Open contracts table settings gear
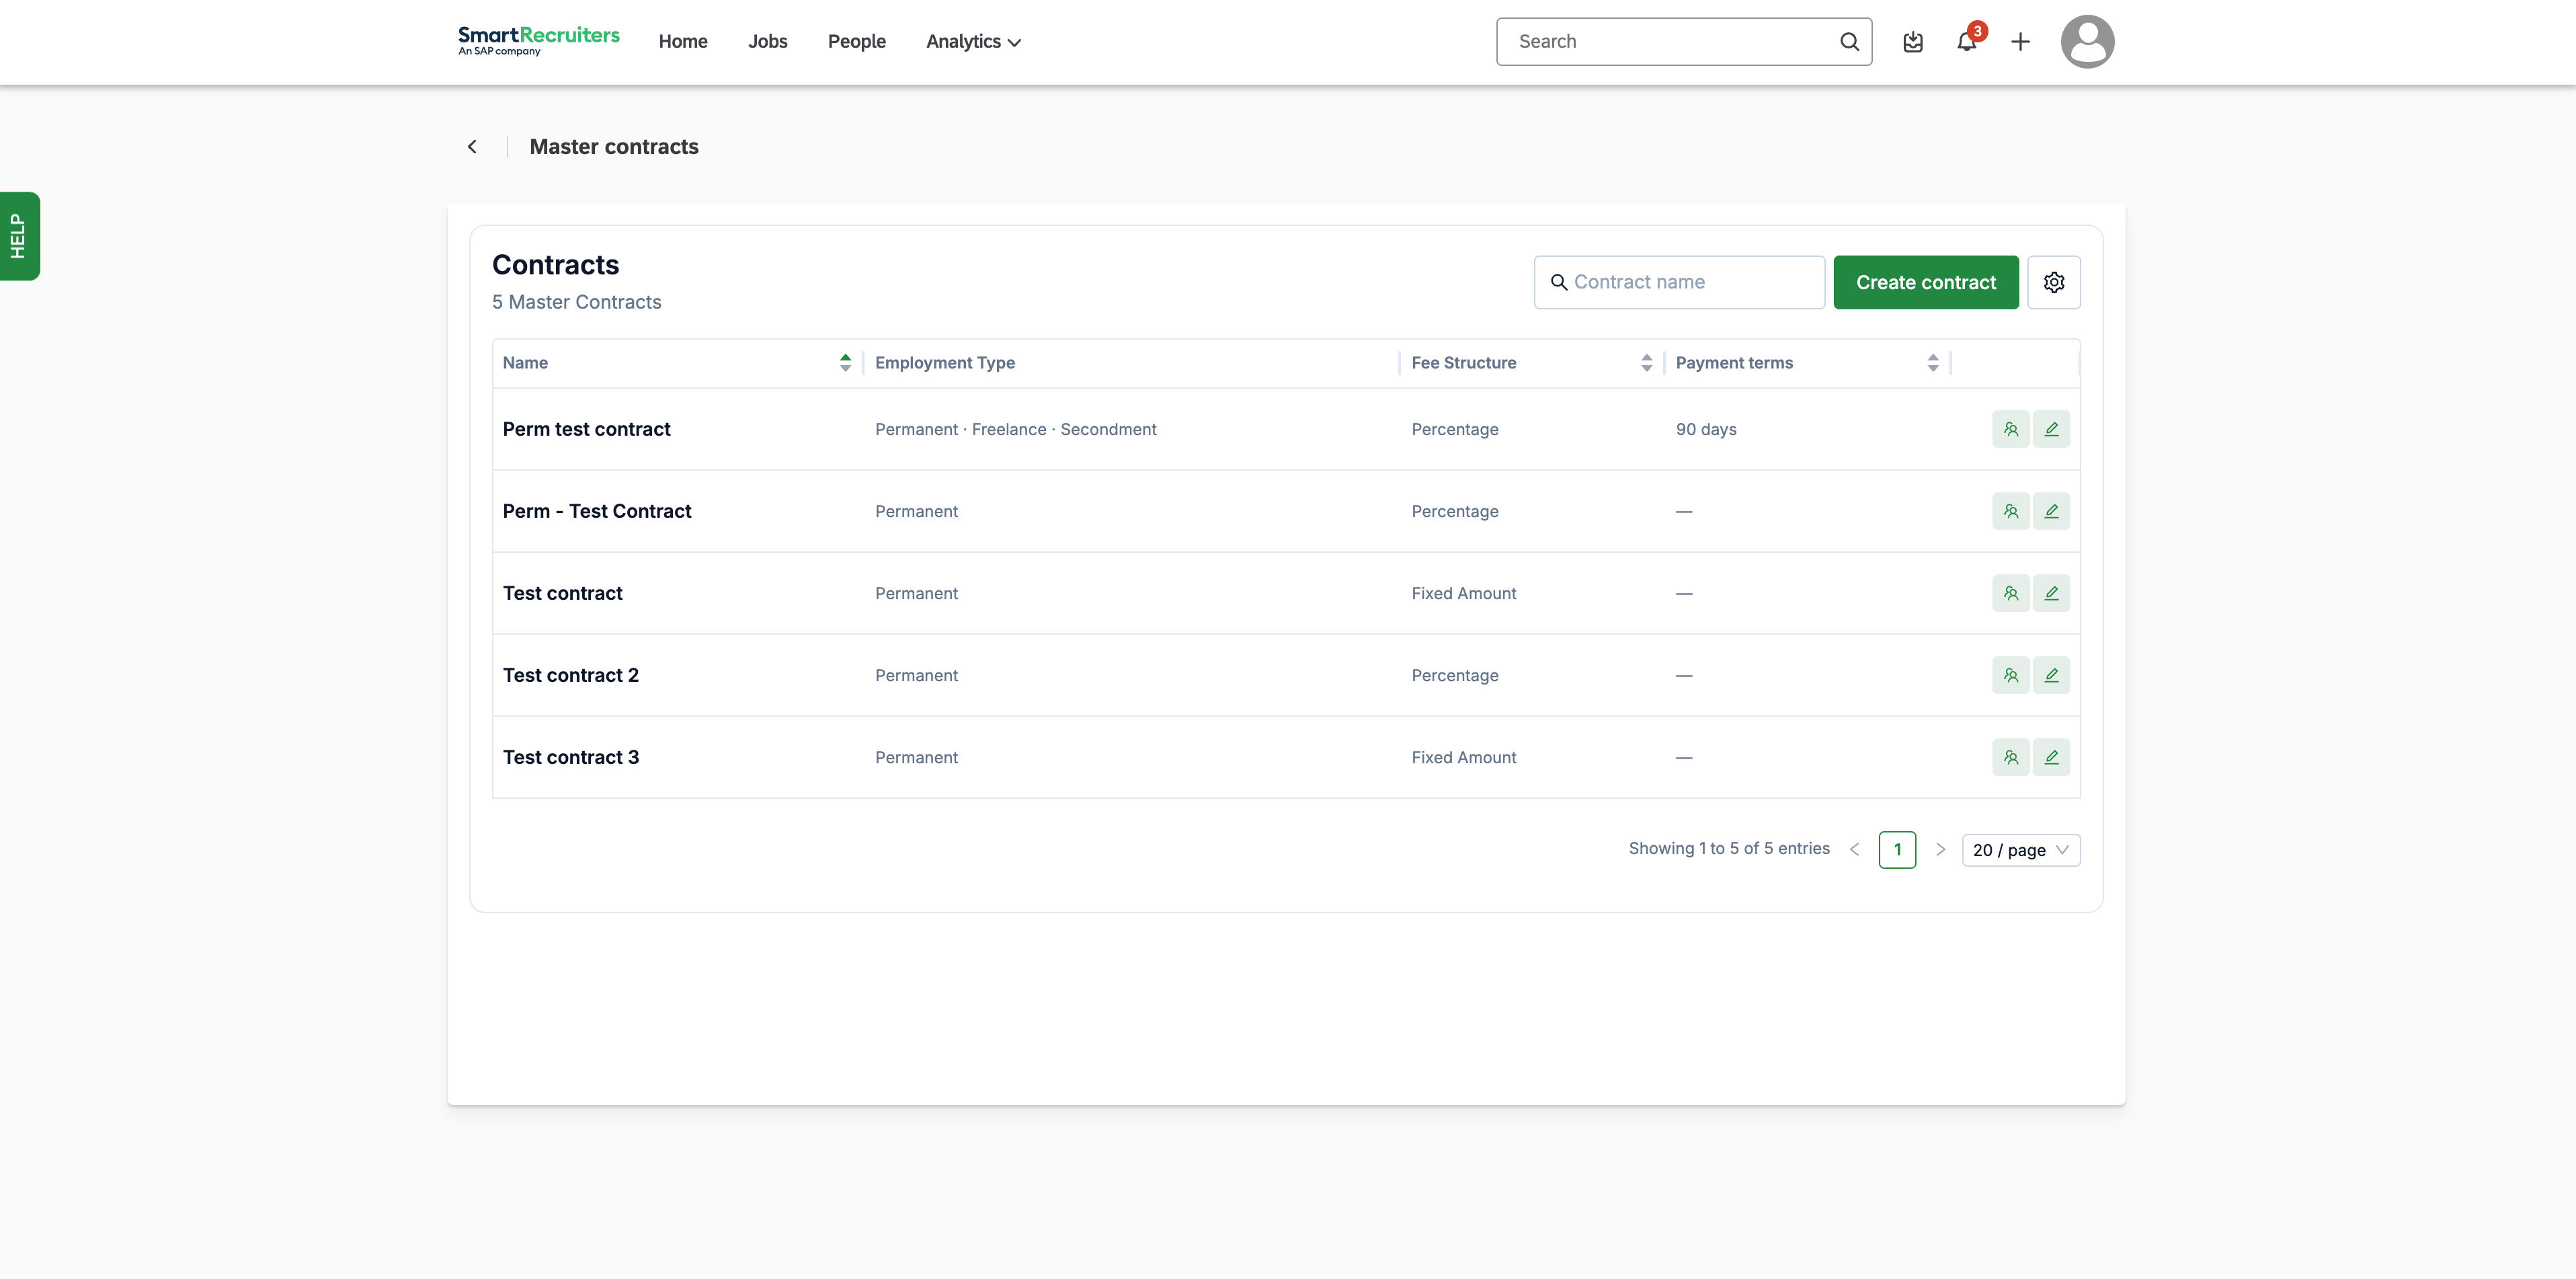The image size is (2576, 1279). coord(2053,282)
